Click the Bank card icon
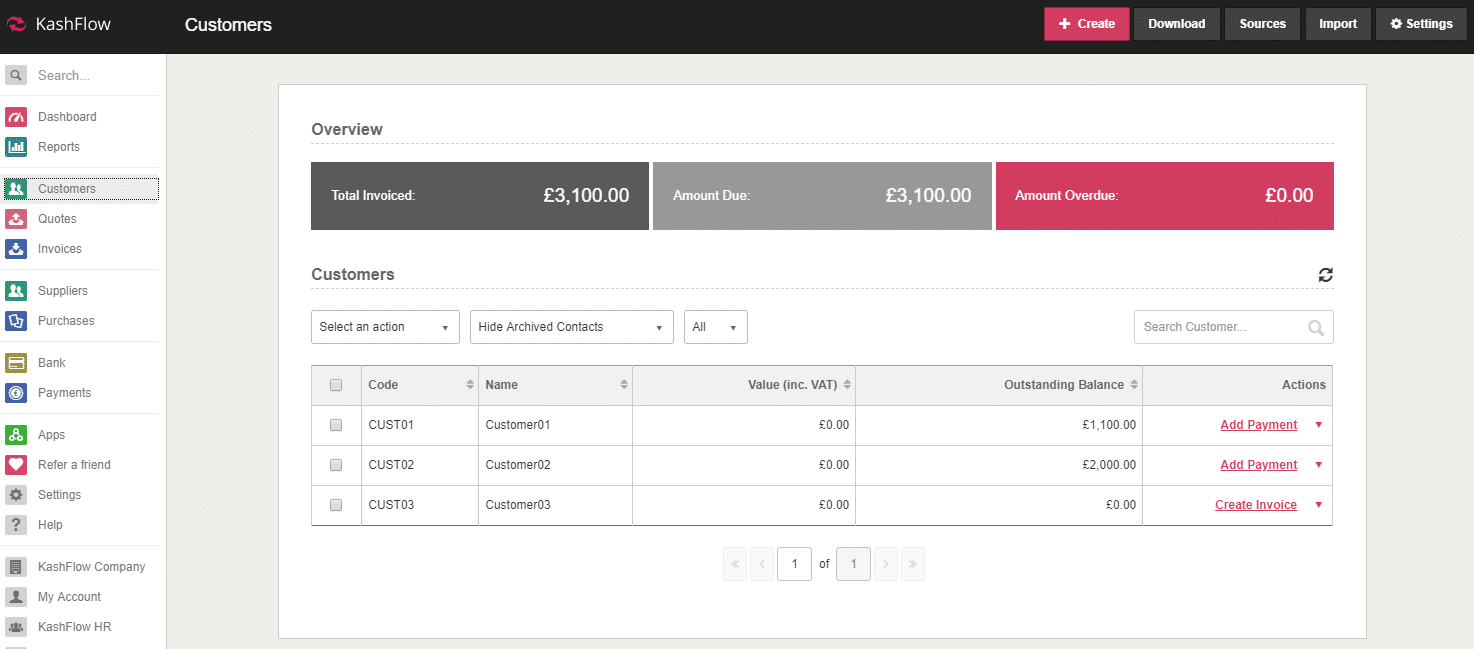Image resolution: width=1474 pixels, height=649 pixels. tap(16, 363)
